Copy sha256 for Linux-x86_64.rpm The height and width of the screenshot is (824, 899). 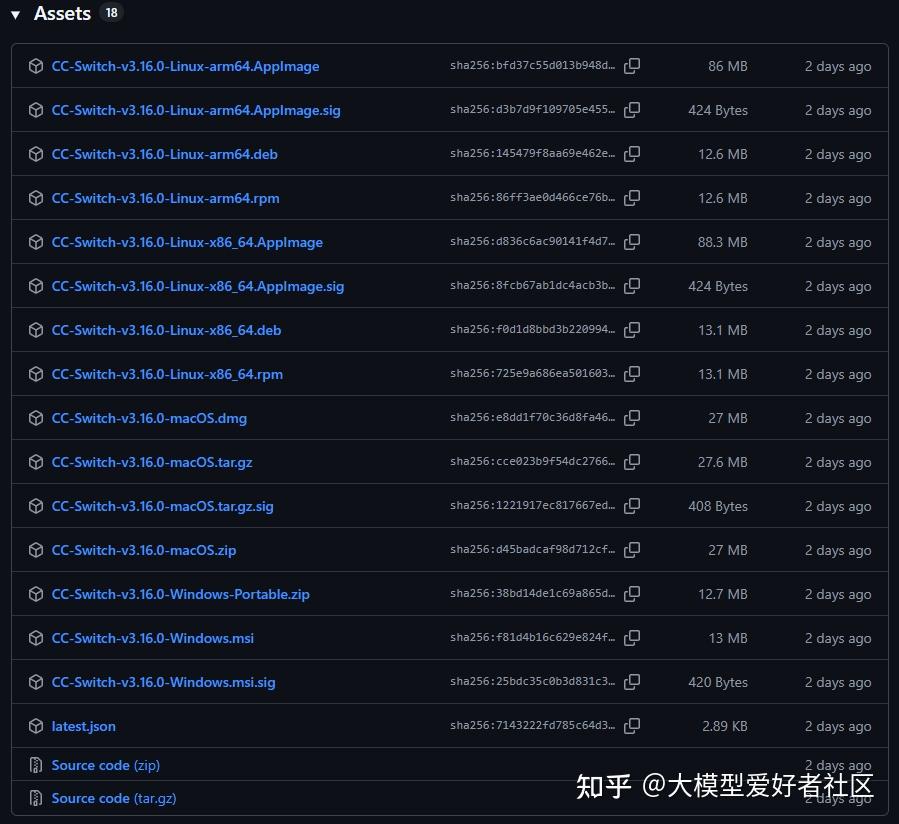632,374
